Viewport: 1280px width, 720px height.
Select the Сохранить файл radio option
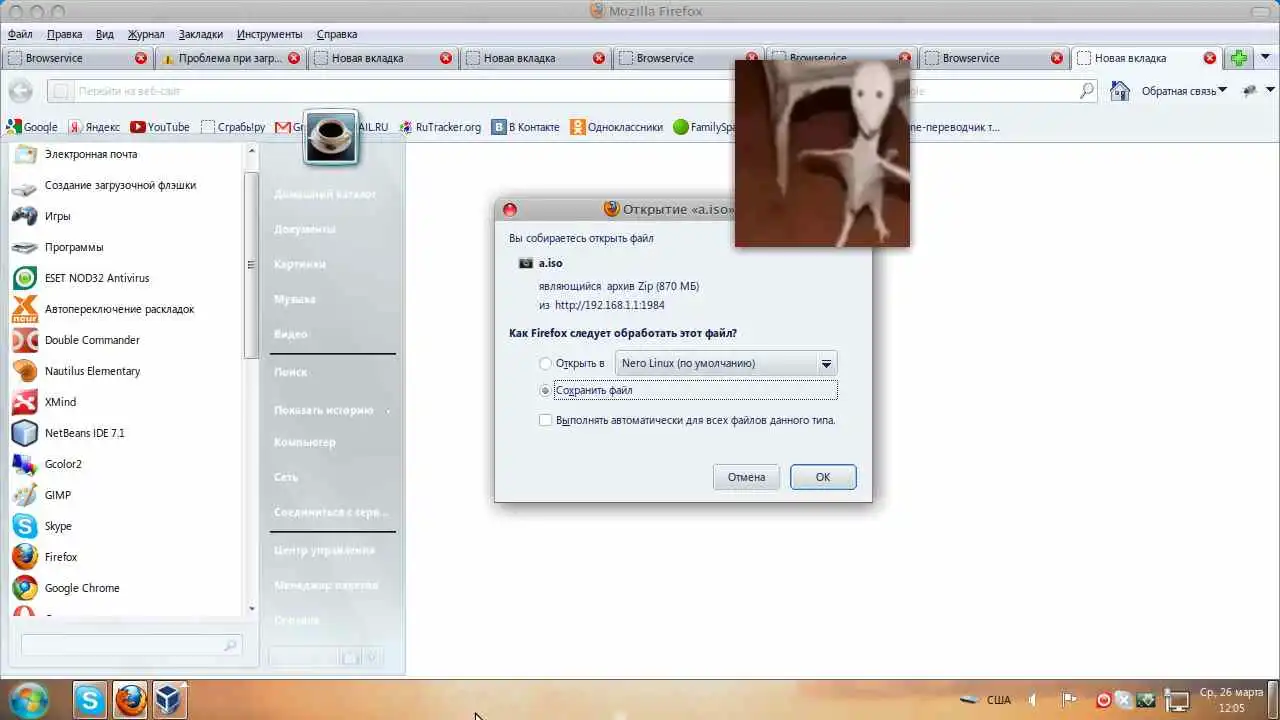[545, 391]
